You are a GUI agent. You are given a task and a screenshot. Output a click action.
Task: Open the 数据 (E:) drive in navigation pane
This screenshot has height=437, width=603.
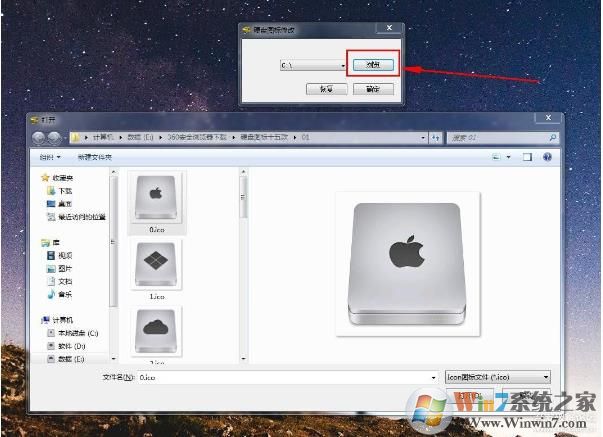[x=65, y=359]
